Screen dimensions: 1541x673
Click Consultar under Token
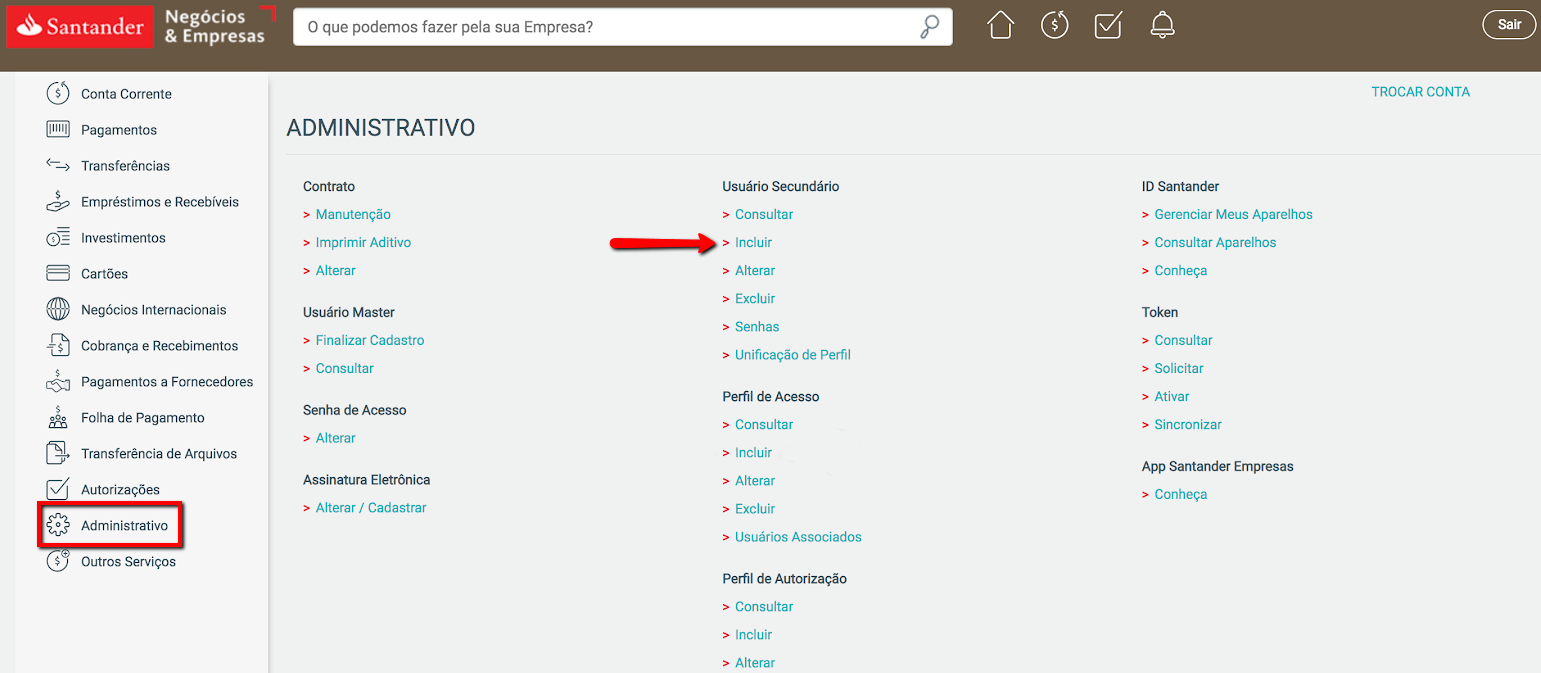1183,340
